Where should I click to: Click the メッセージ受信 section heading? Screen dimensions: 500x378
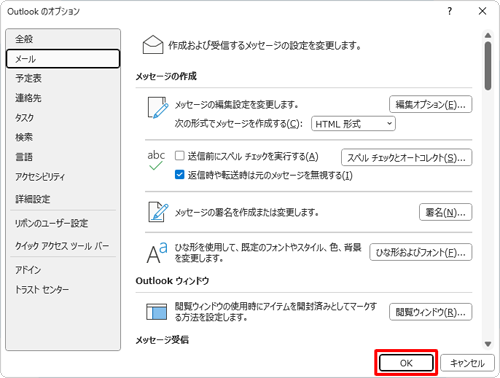[162, 340]
